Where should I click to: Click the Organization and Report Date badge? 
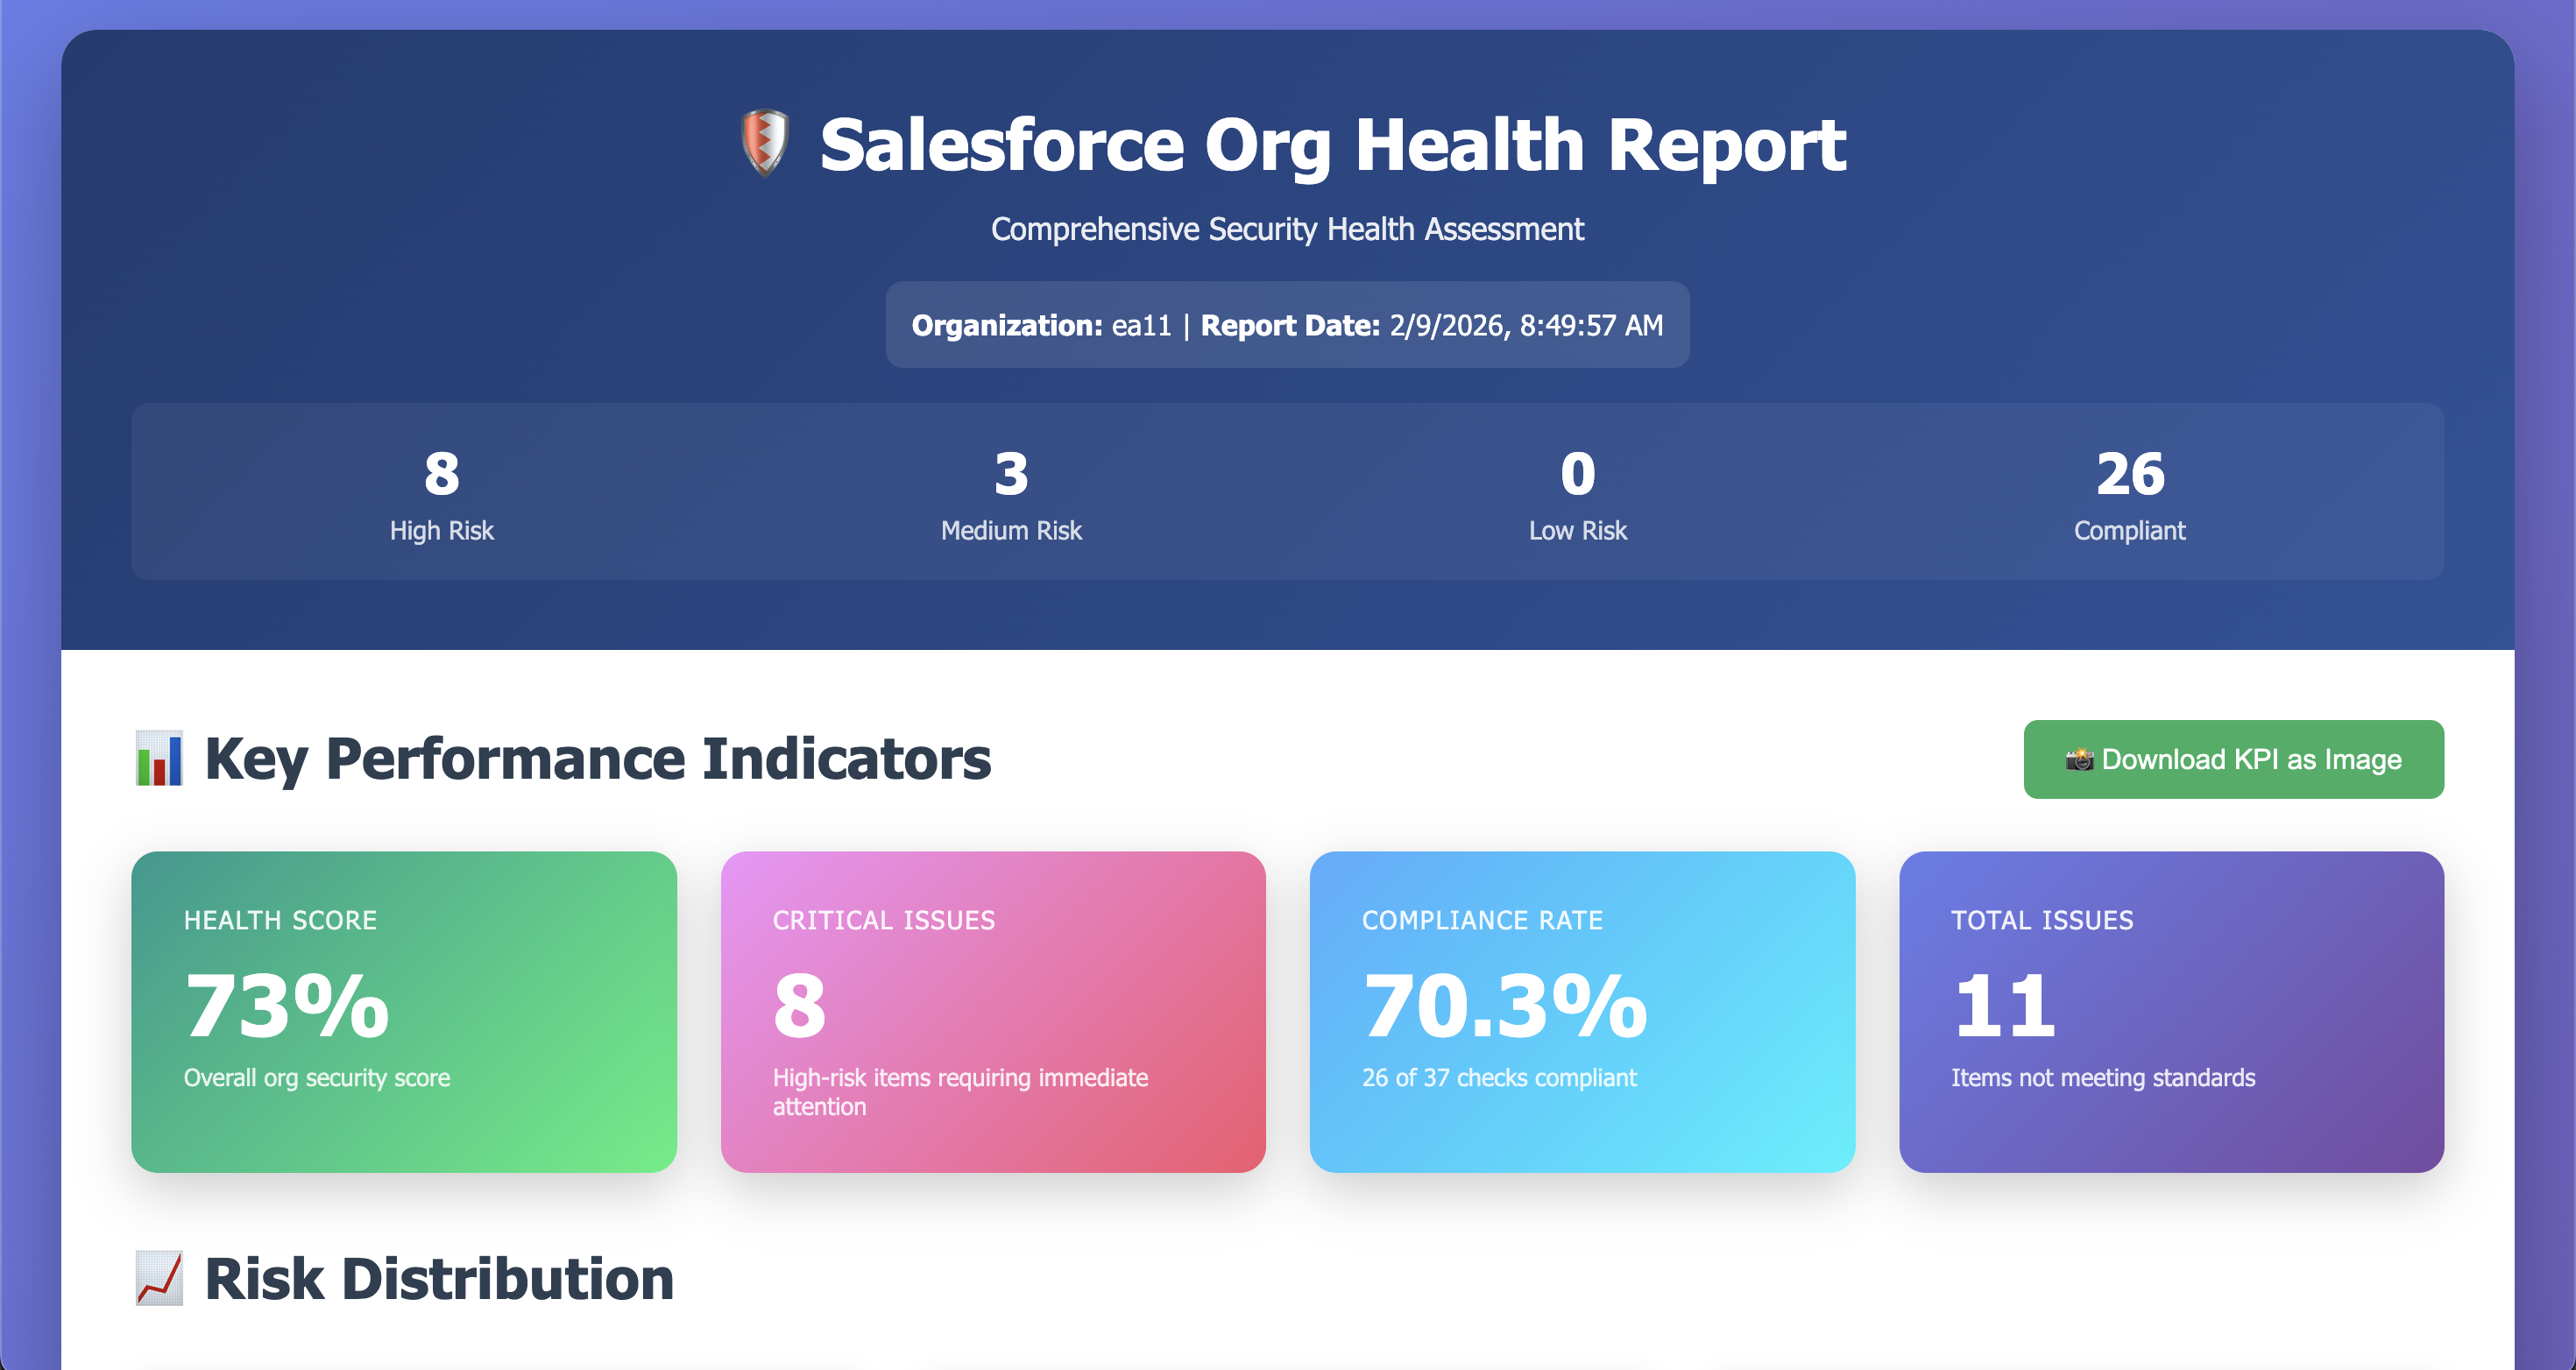[x=1287, y=325]
